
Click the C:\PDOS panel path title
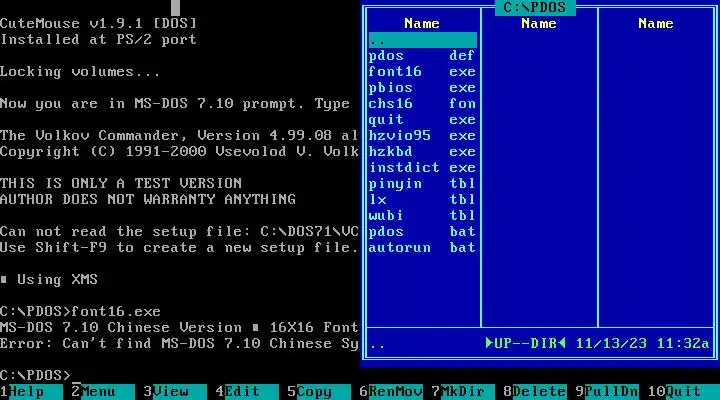(x=535, y=7)
